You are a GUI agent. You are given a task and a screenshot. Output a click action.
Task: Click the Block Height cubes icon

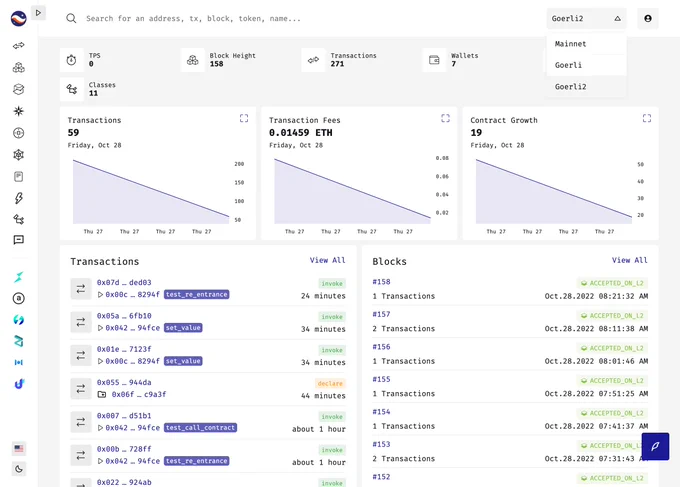193,60
